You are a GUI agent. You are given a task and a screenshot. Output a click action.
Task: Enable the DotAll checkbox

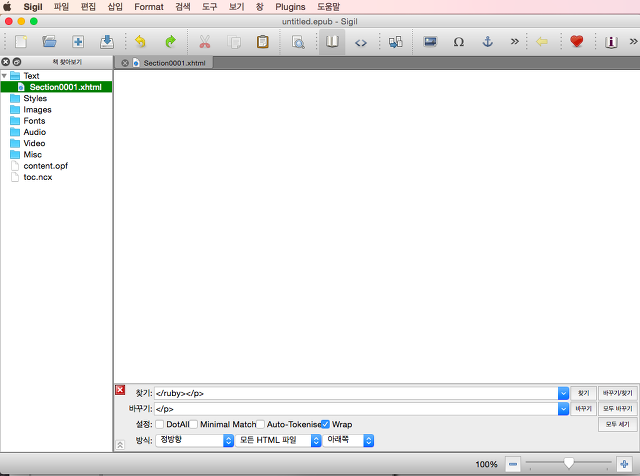click(160, 425)
